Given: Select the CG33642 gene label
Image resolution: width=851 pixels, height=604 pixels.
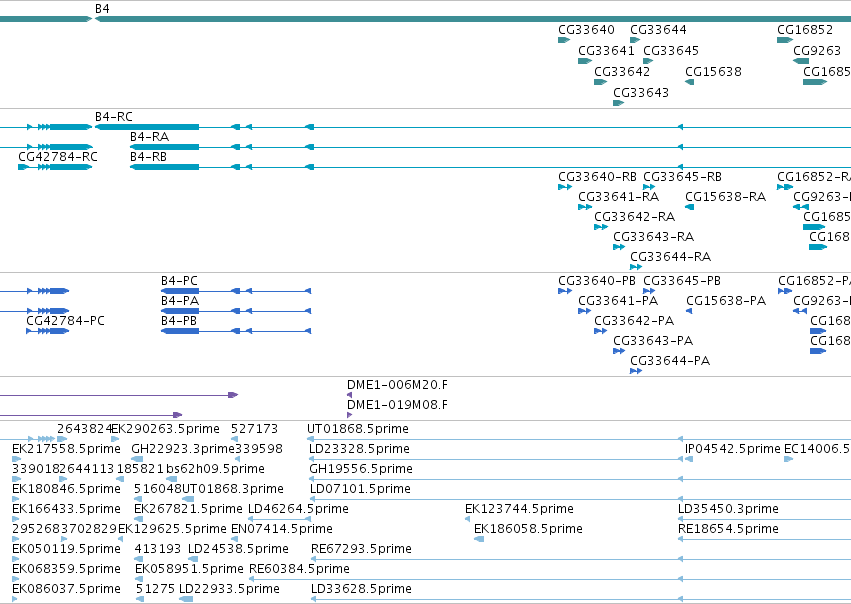Looking at the screenshot, I should 622,72.
